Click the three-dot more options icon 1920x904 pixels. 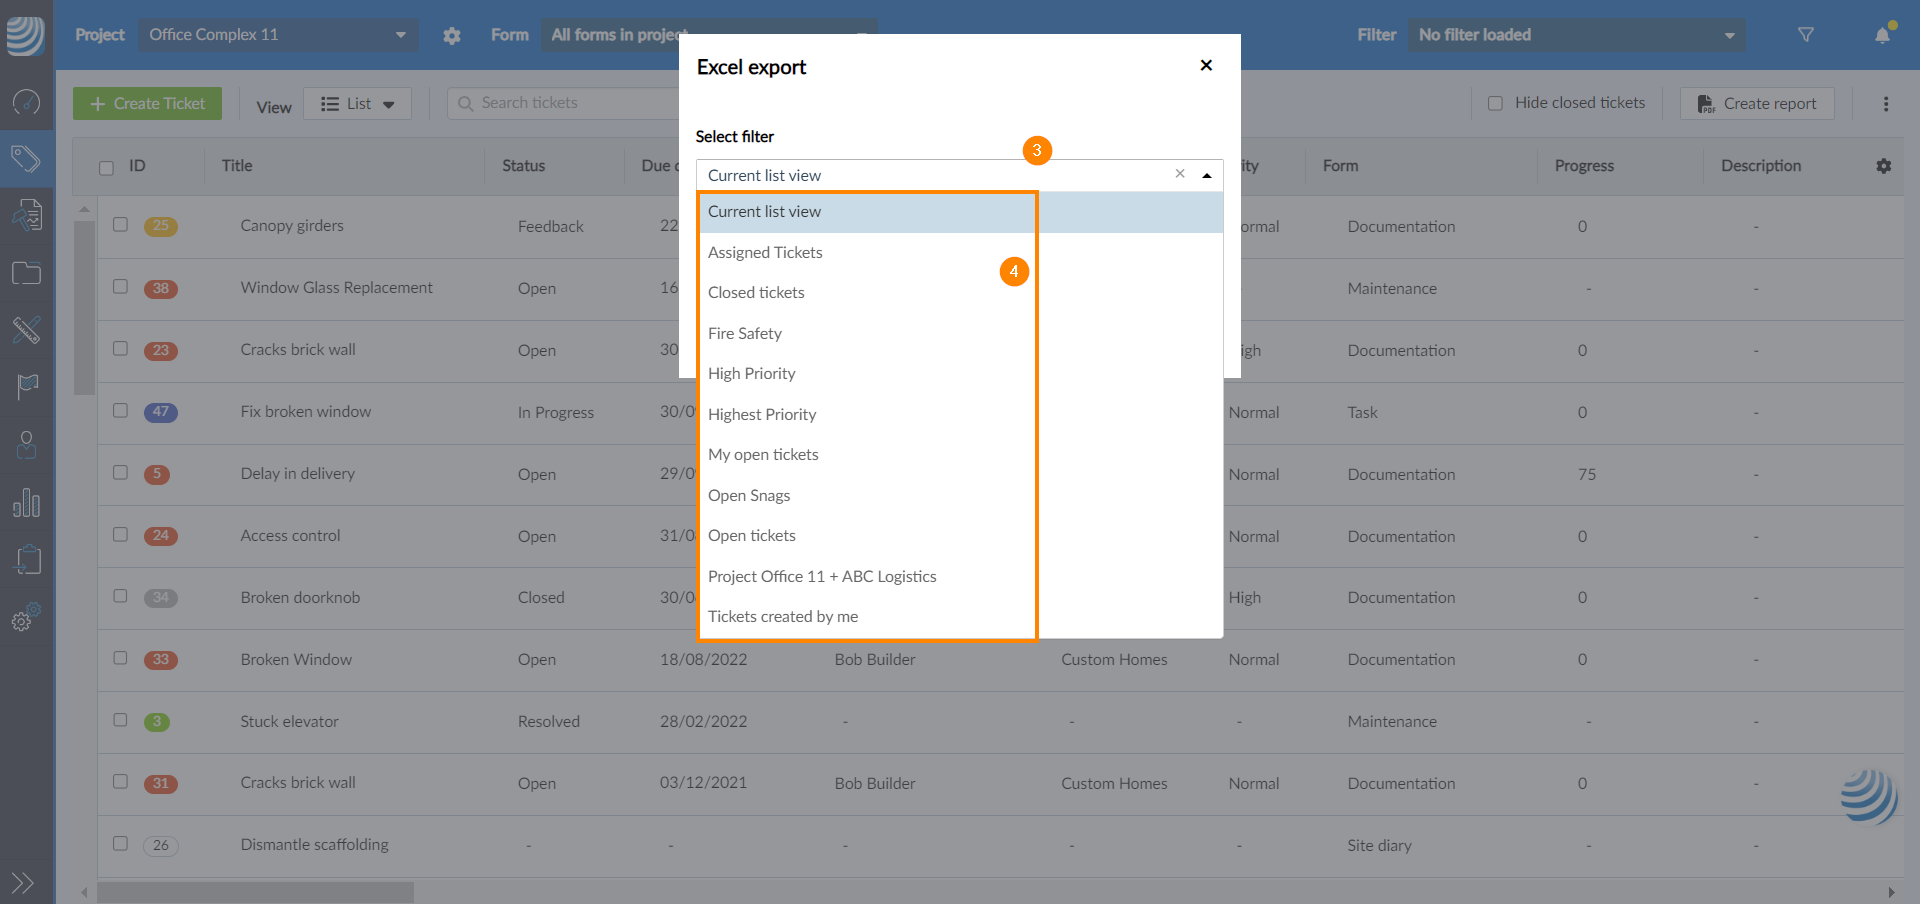pos(1886,104)
